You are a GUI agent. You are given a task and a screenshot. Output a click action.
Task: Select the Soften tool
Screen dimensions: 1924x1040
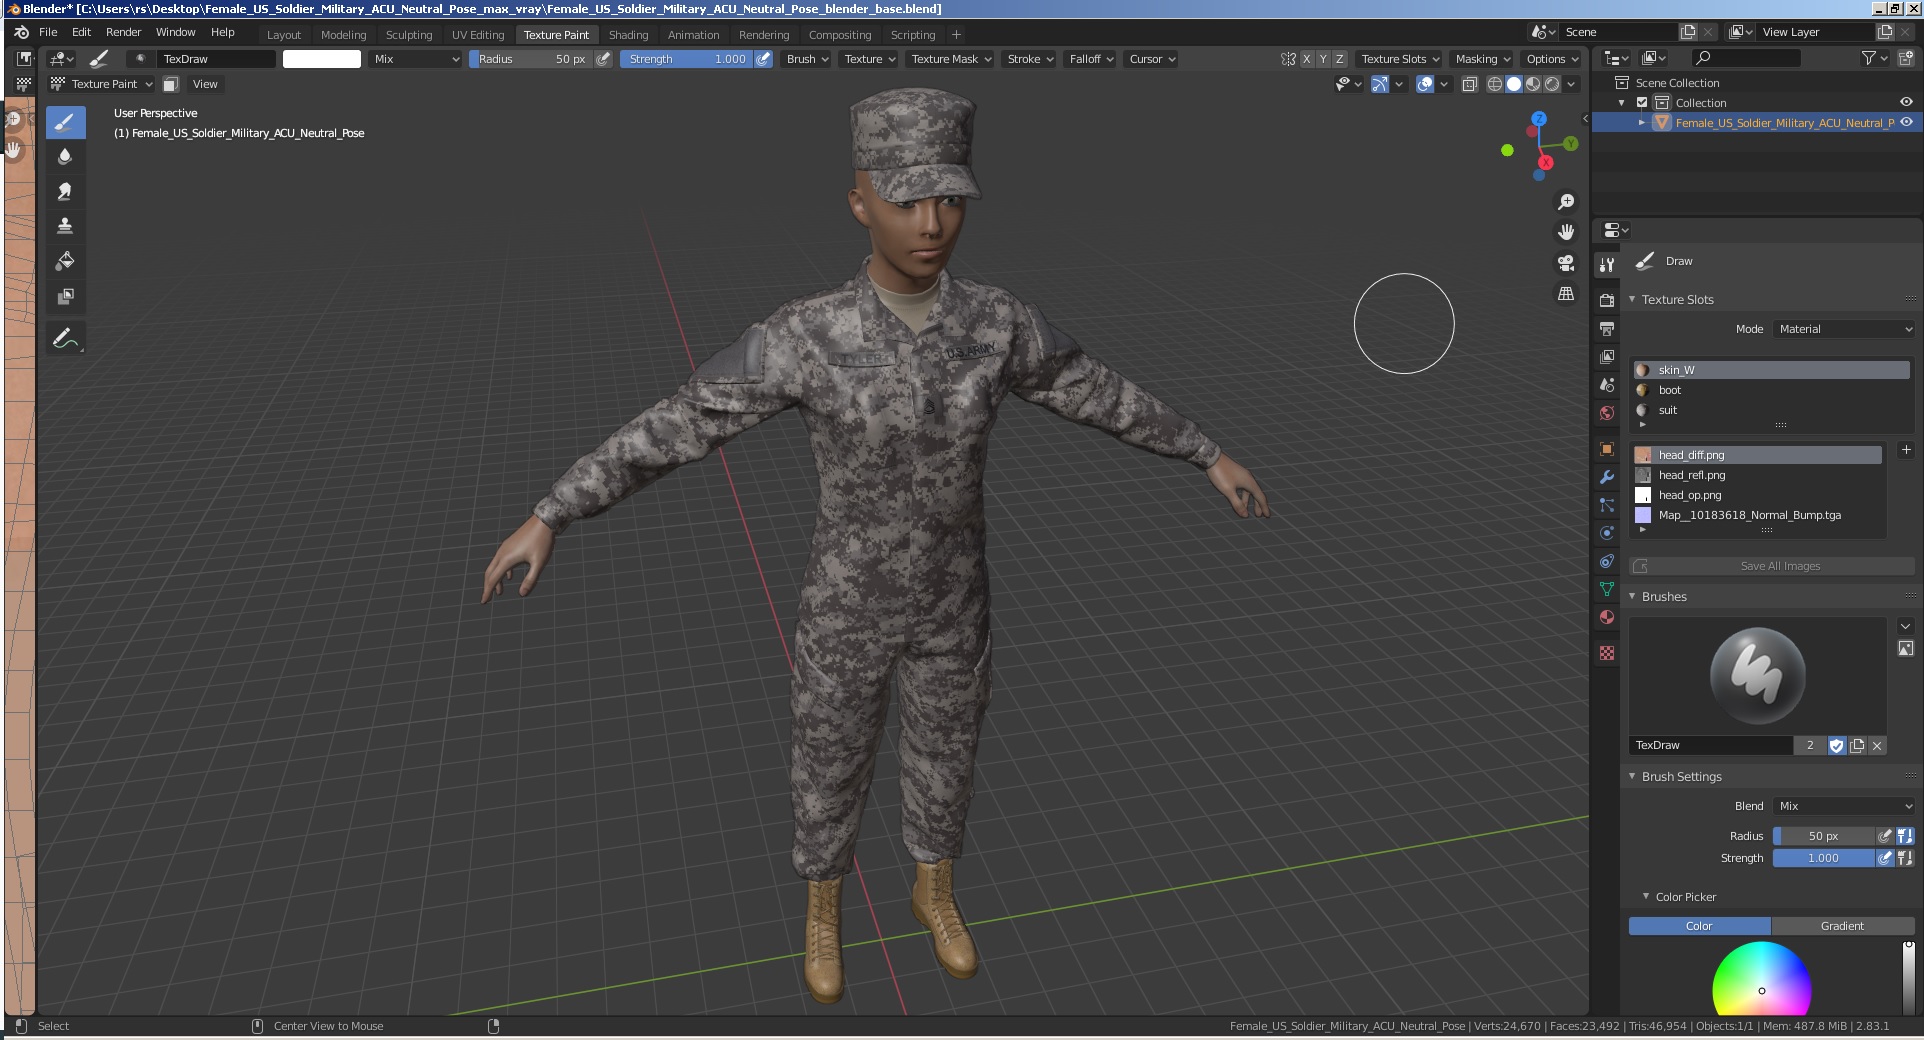pyautogui.click(x=65, y=157)
